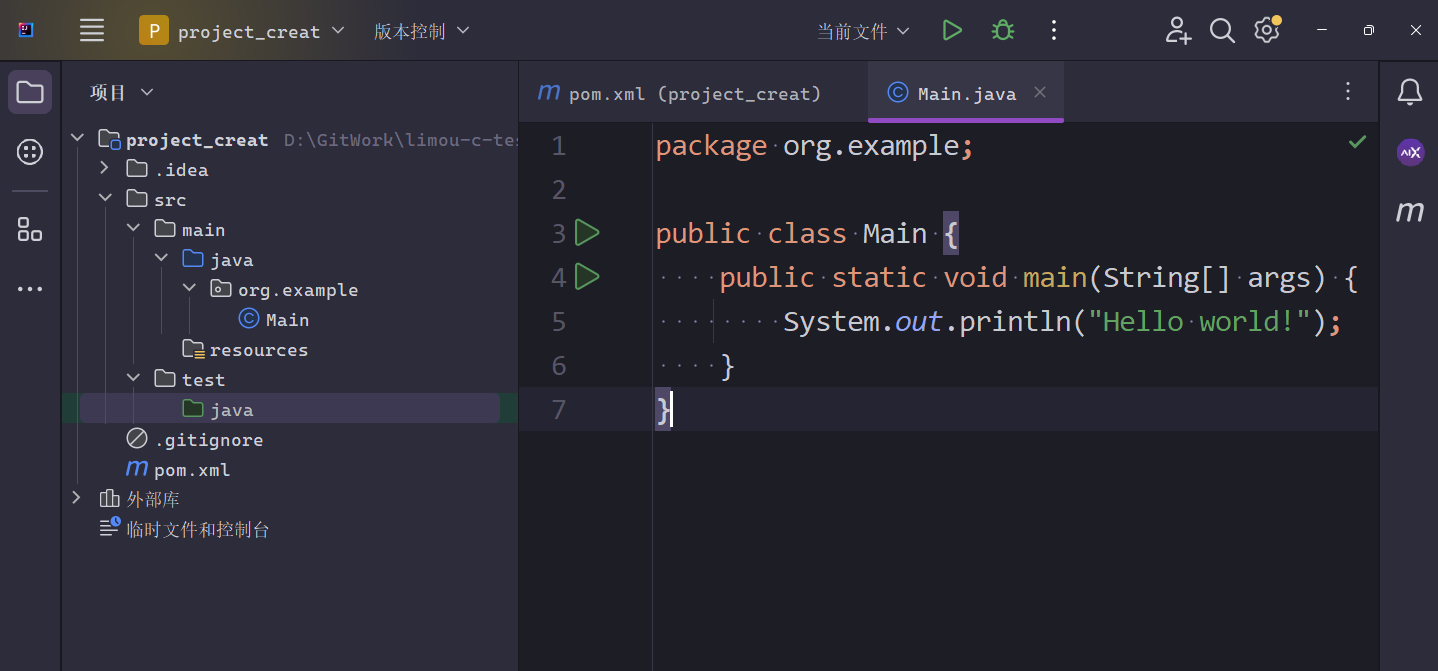Expand the .idea folder node
This screenshot has width=1438, height=671.
coord(105,169)
